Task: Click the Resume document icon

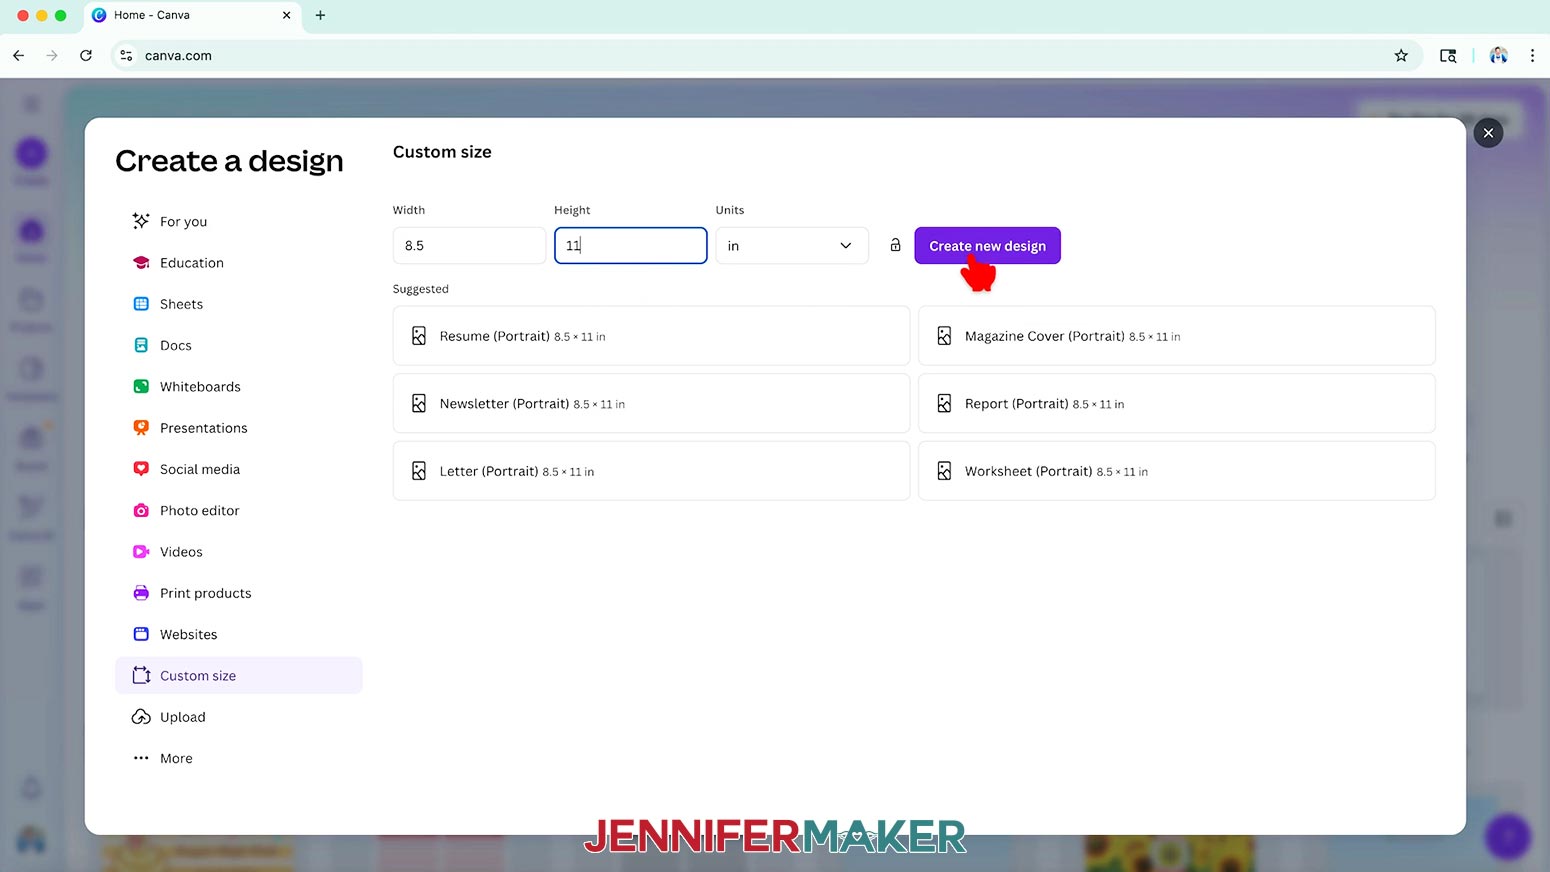Action: 419,336
